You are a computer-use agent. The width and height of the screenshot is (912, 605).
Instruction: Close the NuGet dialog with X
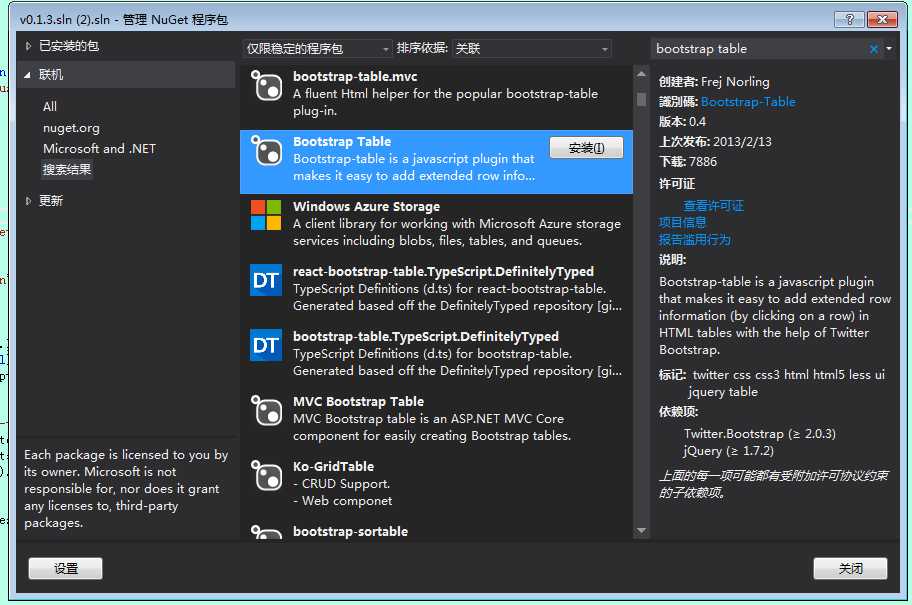[x=882, y=19]
